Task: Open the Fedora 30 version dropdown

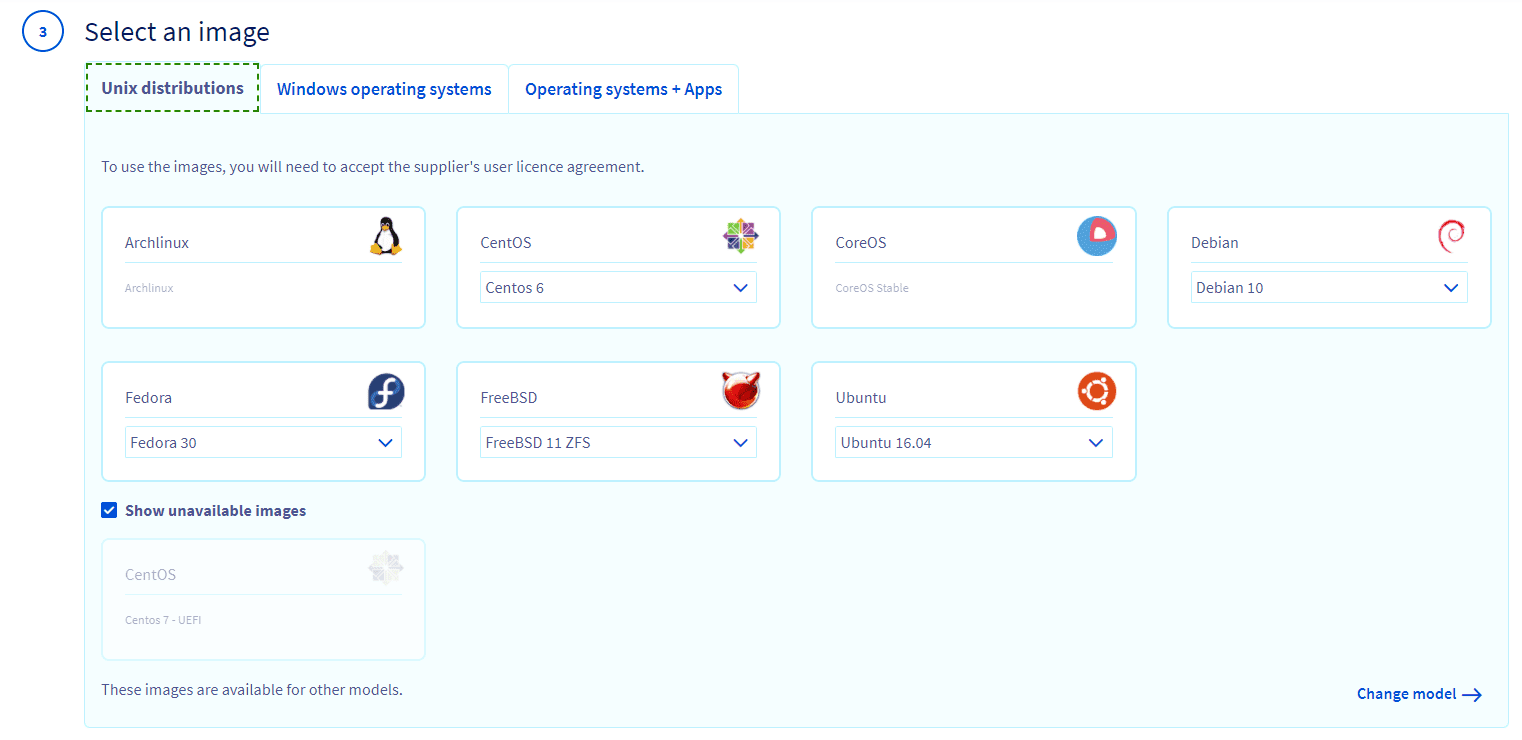Action: tap(263, 443)
